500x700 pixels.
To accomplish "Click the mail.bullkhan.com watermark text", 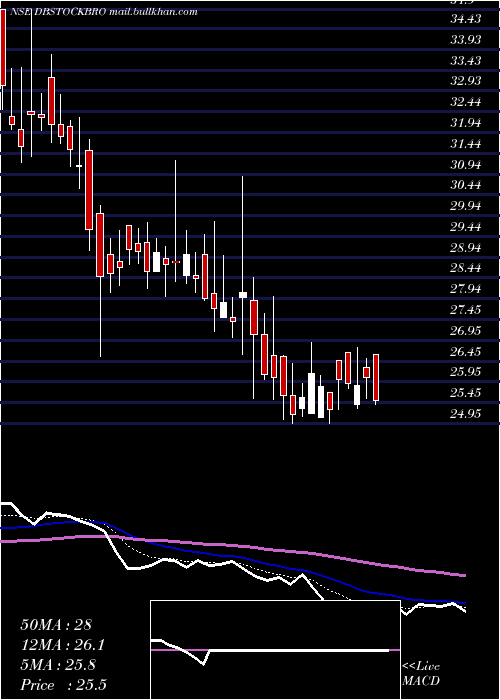I will pyautogui.click(x=152, y=12).
